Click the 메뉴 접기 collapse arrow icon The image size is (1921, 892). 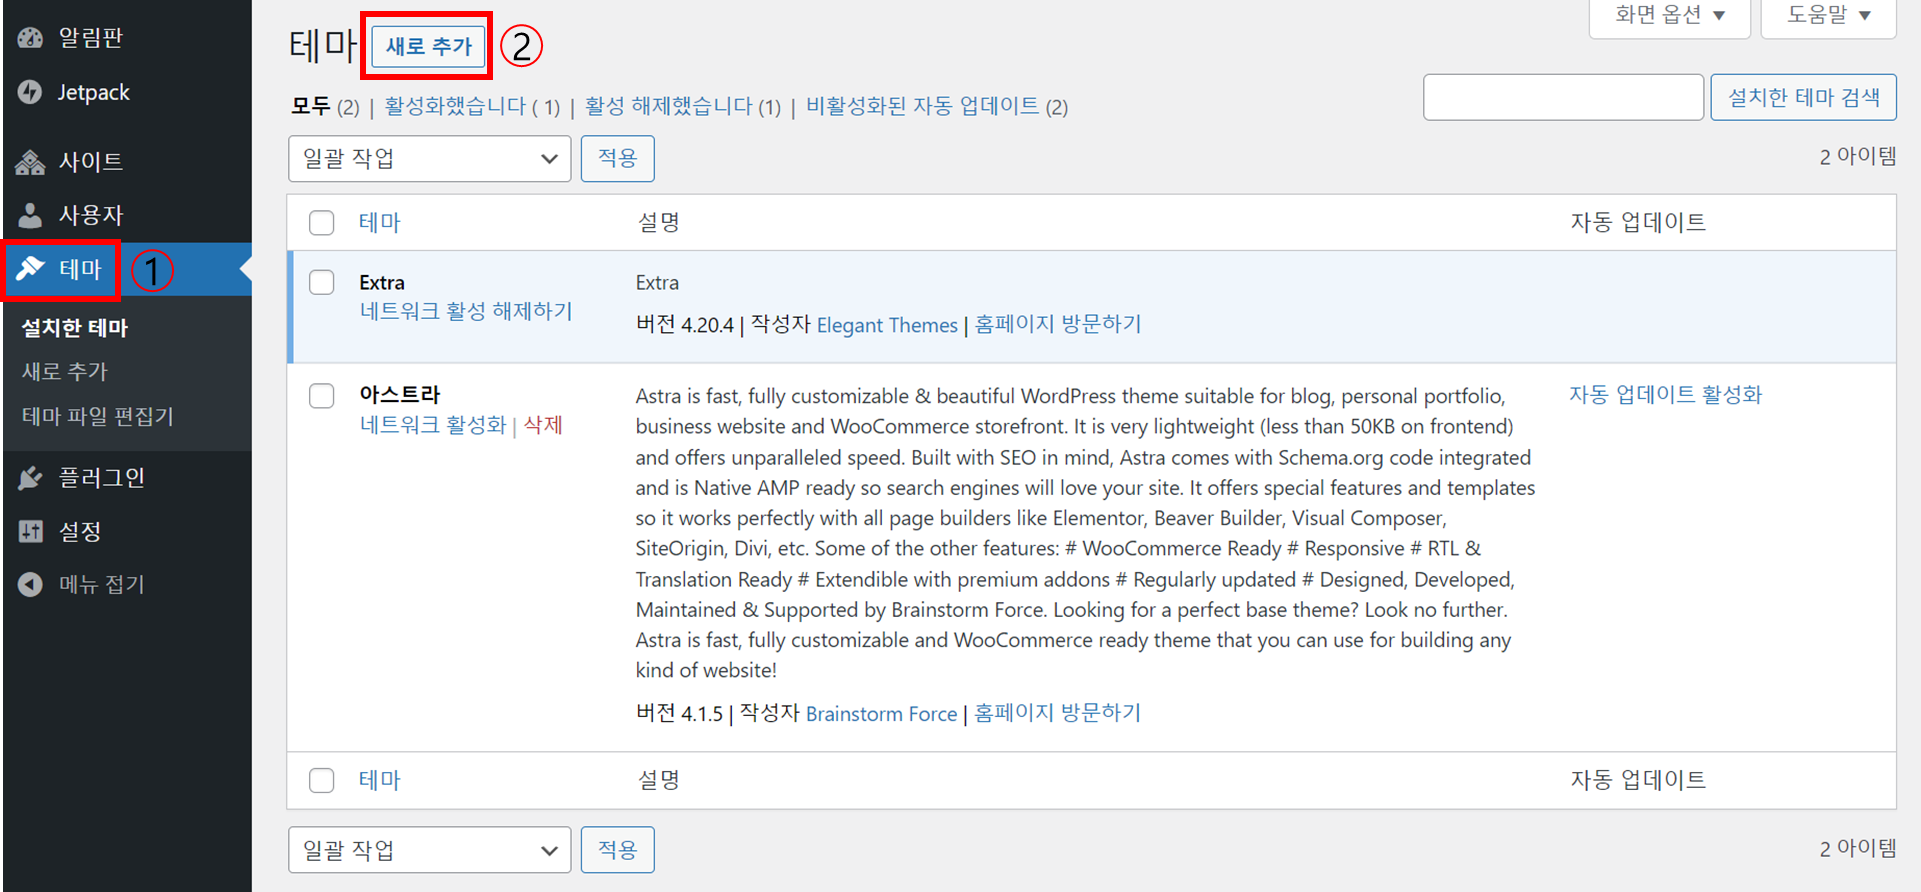[30, 584]
